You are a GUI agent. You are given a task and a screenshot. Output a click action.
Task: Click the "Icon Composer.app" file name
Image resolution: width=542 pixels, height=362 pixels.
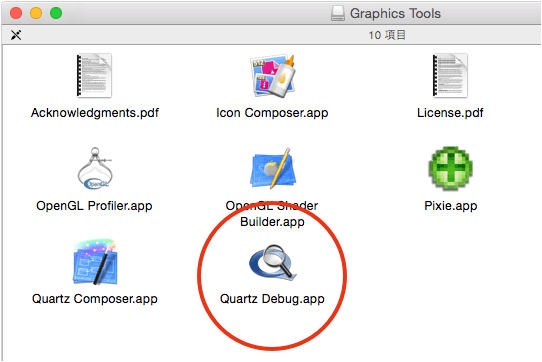272,113
